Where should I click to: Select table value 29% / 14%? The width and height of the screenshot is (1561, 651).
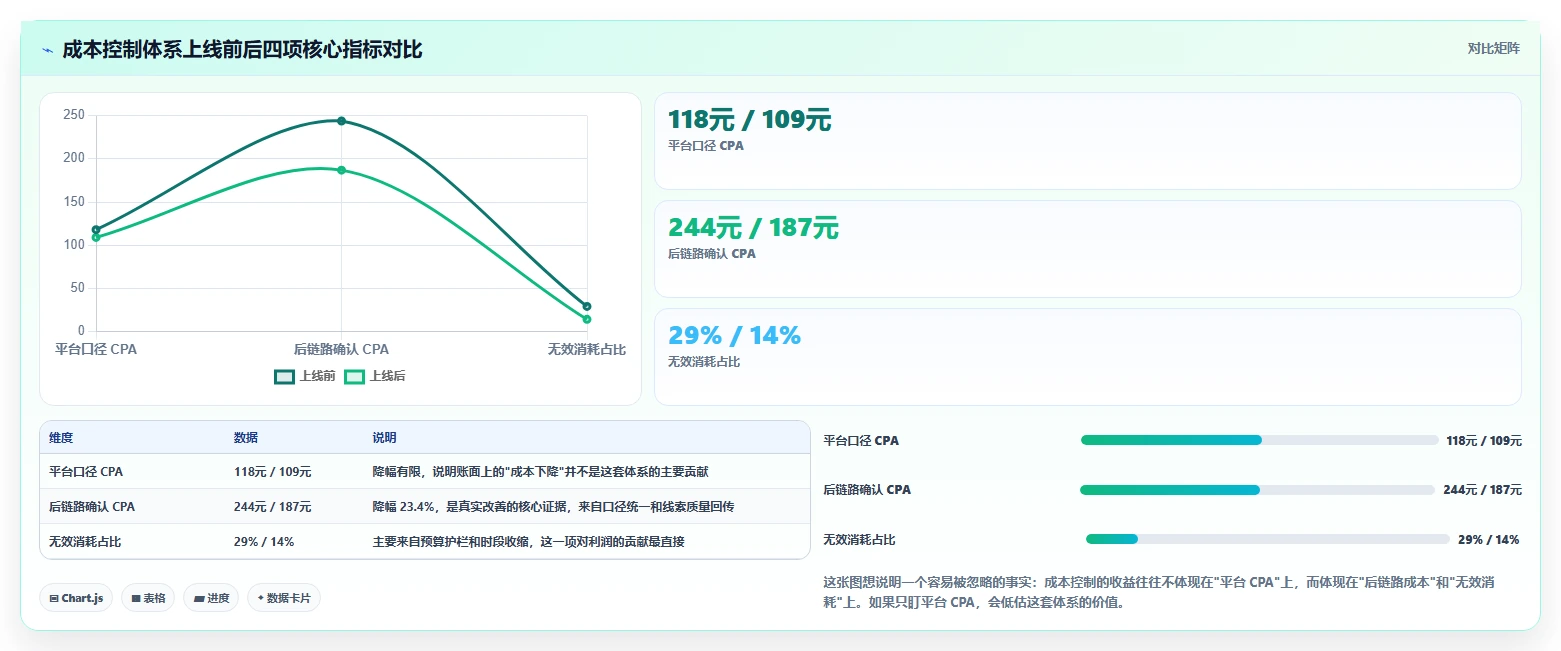[x=264, y=541]
